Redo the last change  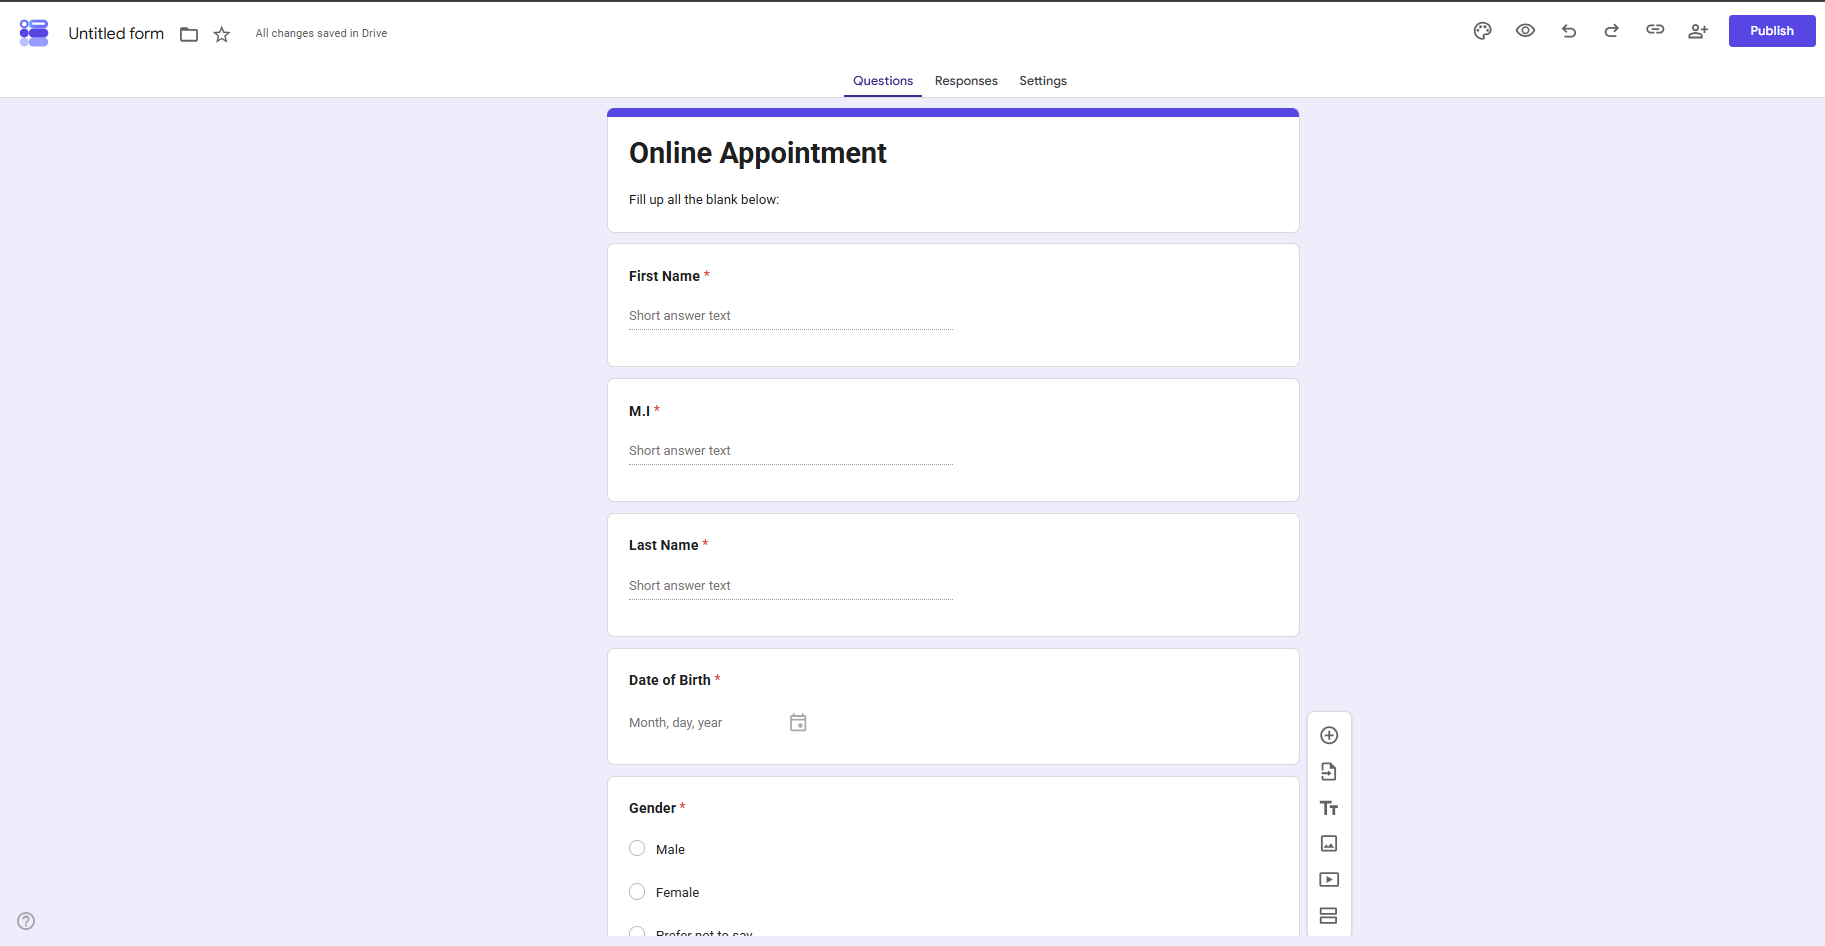(1612, 31)
